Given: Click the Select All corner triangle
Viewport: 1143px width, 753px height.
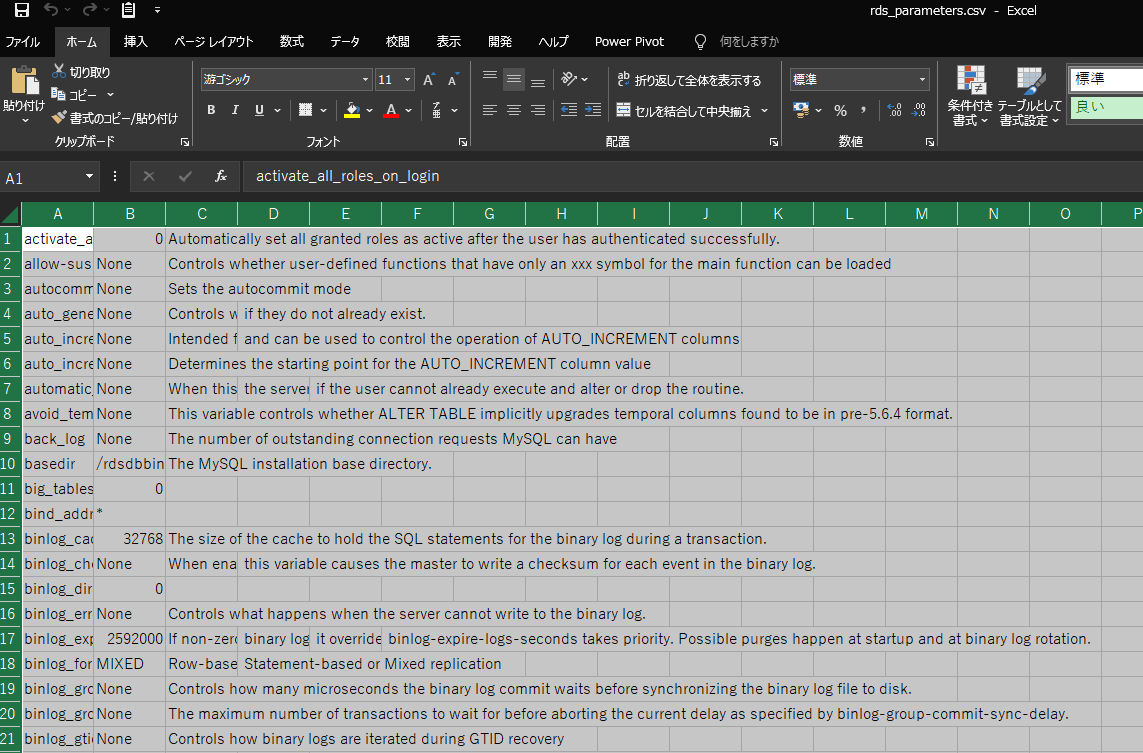Looking at the screenshot, I should click(10, 214).
